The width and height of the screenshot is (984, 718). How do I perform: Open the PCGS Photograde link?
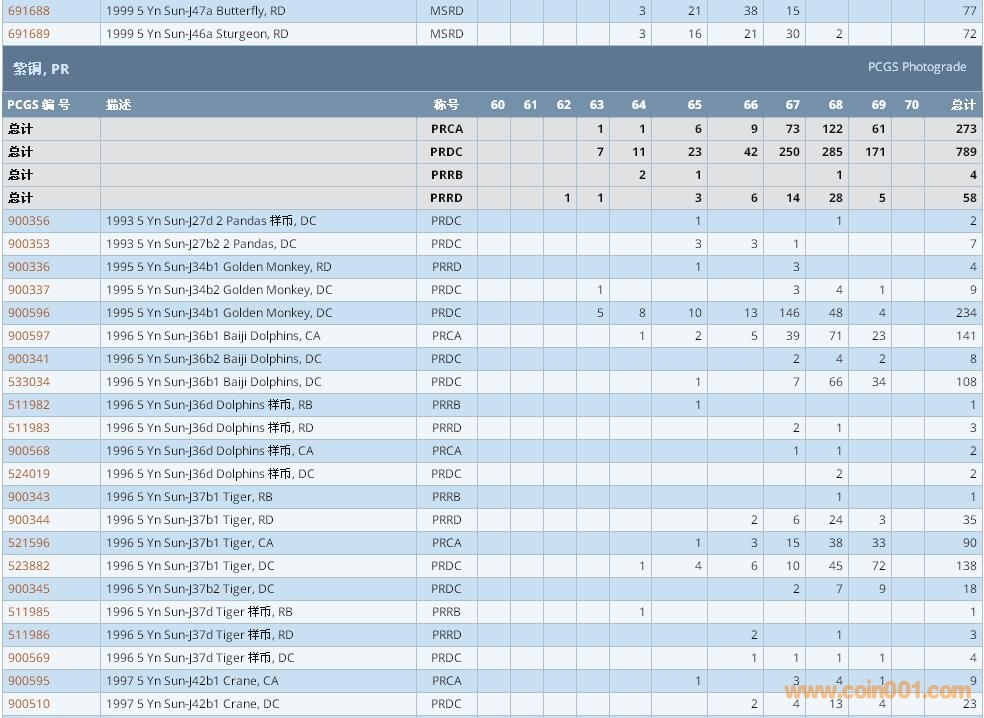[x=916, y=67]
